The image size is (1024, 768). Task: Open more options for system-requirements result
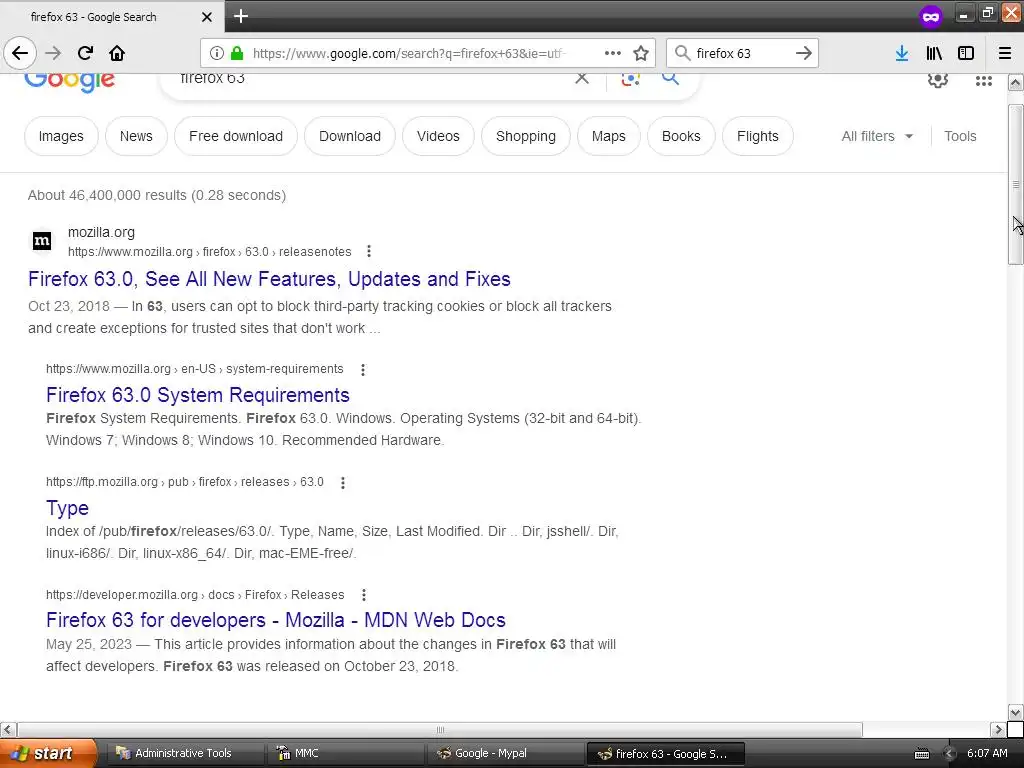(363, 370)
